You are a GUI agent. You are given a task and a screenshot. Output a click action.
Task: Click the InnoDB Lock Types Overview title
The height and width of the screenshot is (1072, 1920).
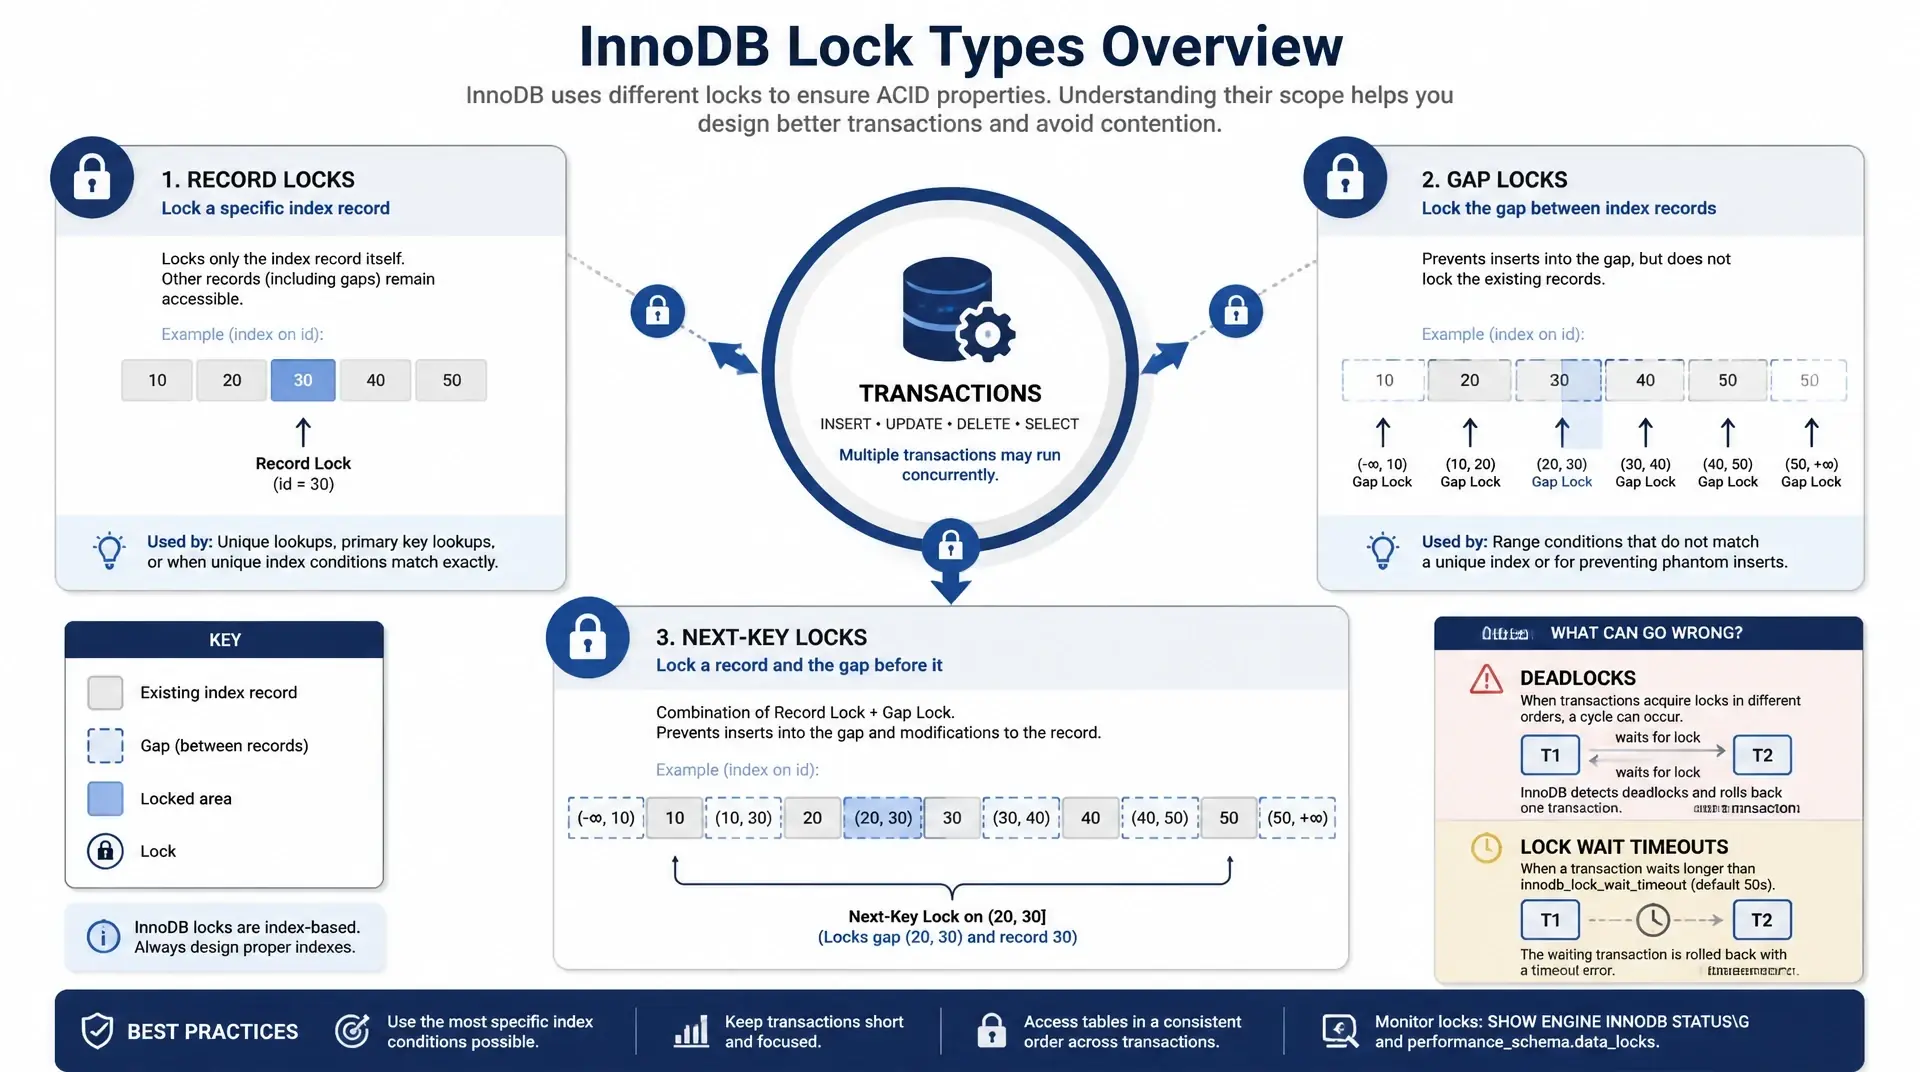click(961, 46)
